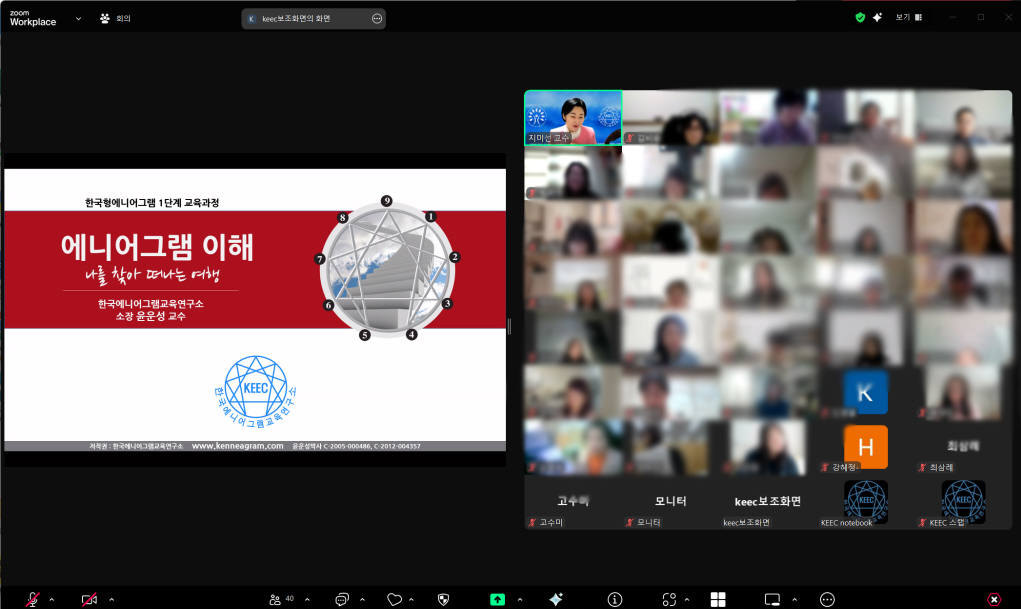Select the KEEC 스탭 participant tile
1021x609 pixels.
coord(964,502)
